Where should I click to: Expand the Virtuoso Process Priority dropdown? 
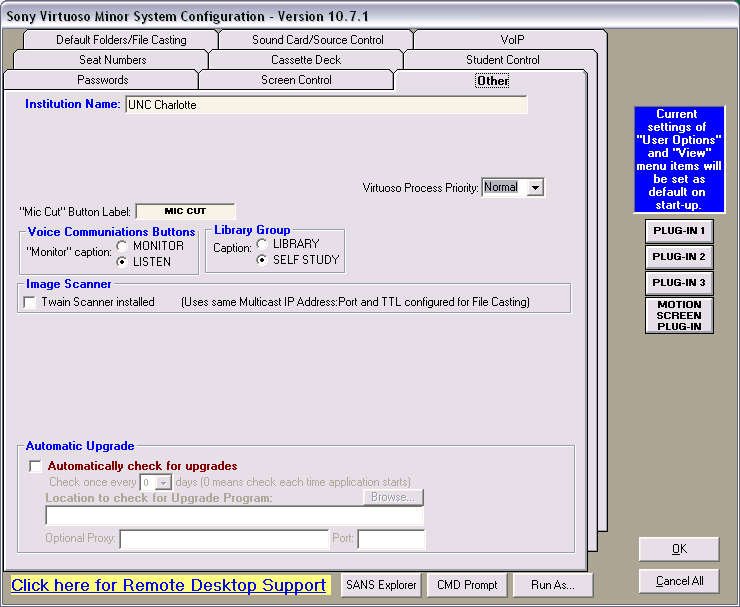(535, 187)
